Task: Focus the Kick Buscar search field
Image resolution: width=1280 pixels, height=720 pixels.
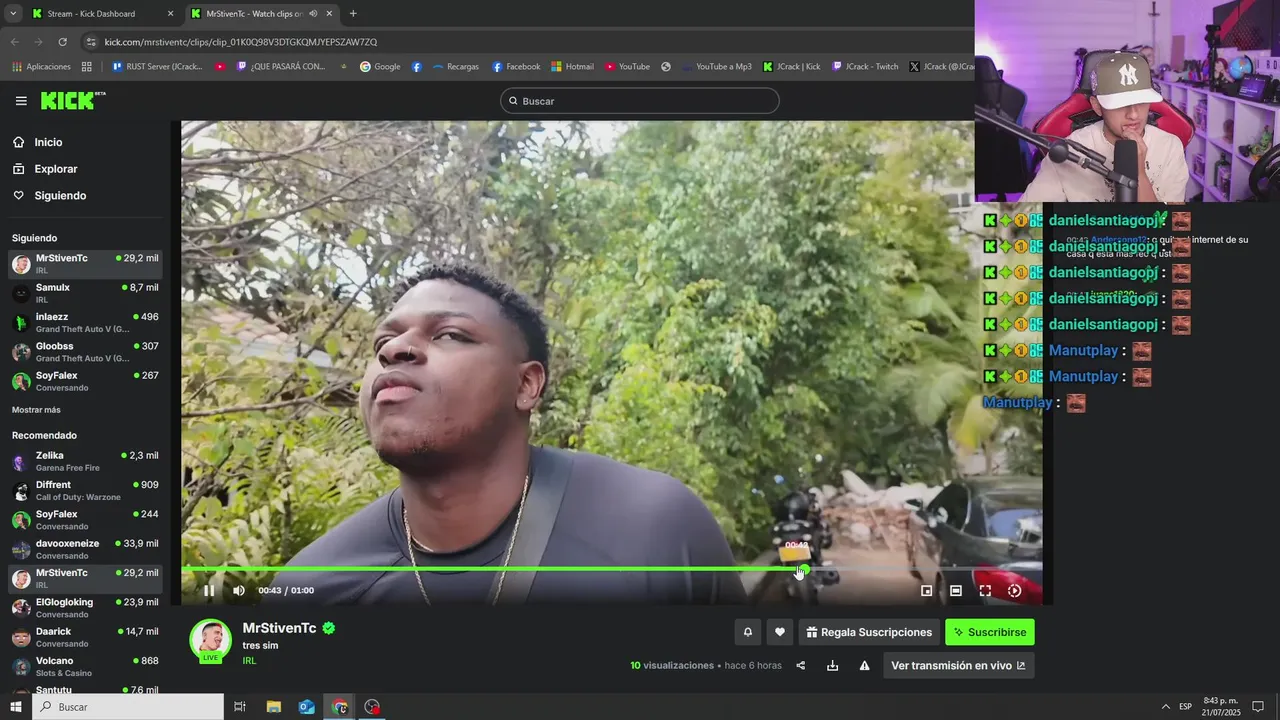Action: [640, 101]
